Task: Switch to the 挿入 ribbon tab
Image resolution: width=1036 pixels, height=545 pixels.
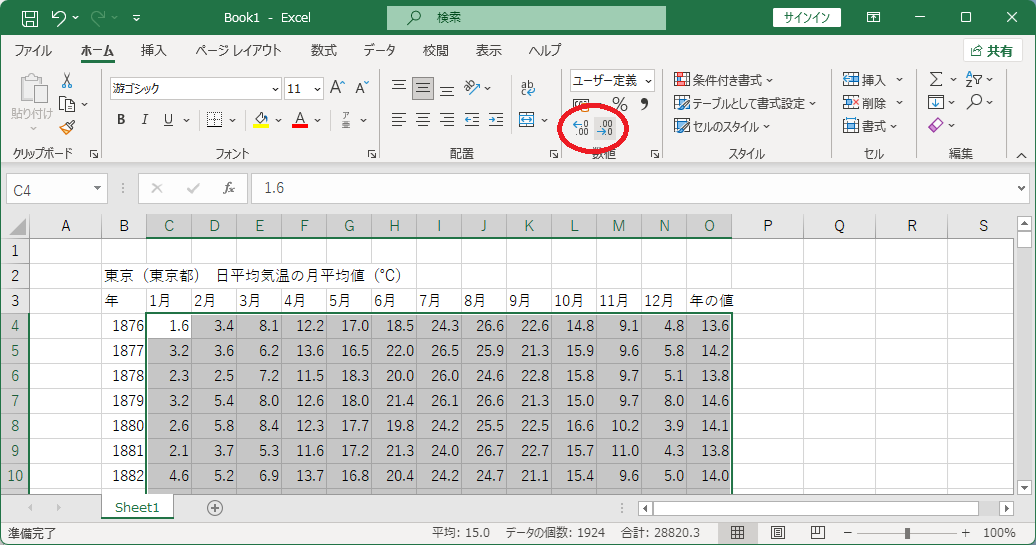Action: (153, 50)
